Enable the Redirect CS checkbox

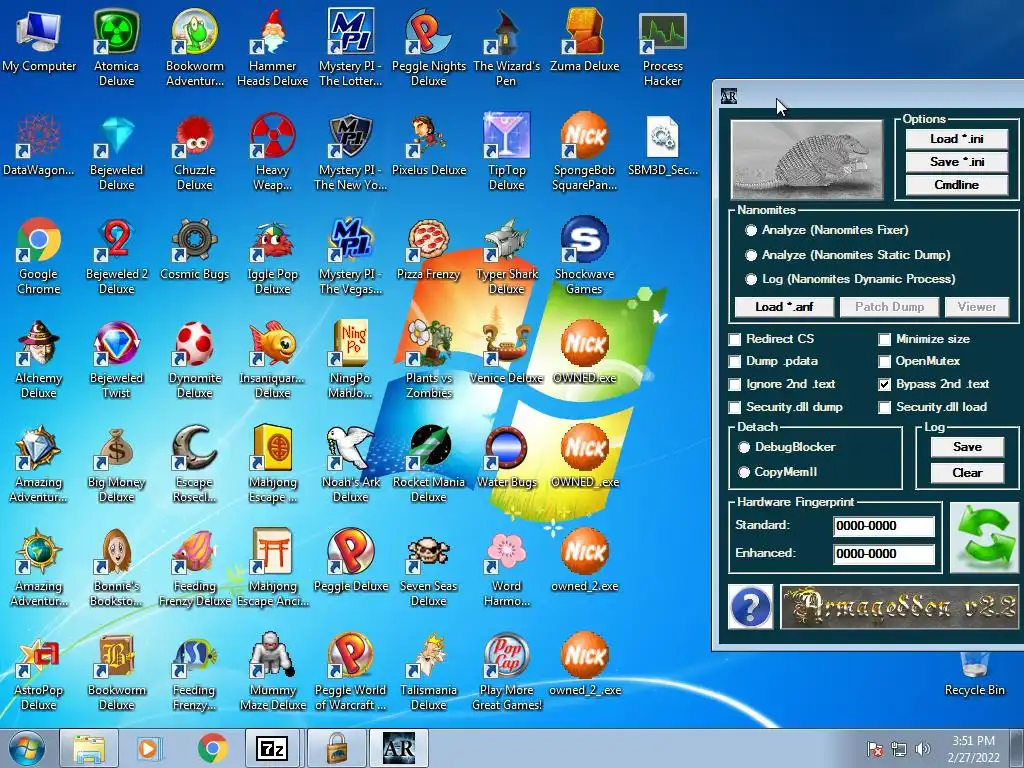[x=735, y=340]
